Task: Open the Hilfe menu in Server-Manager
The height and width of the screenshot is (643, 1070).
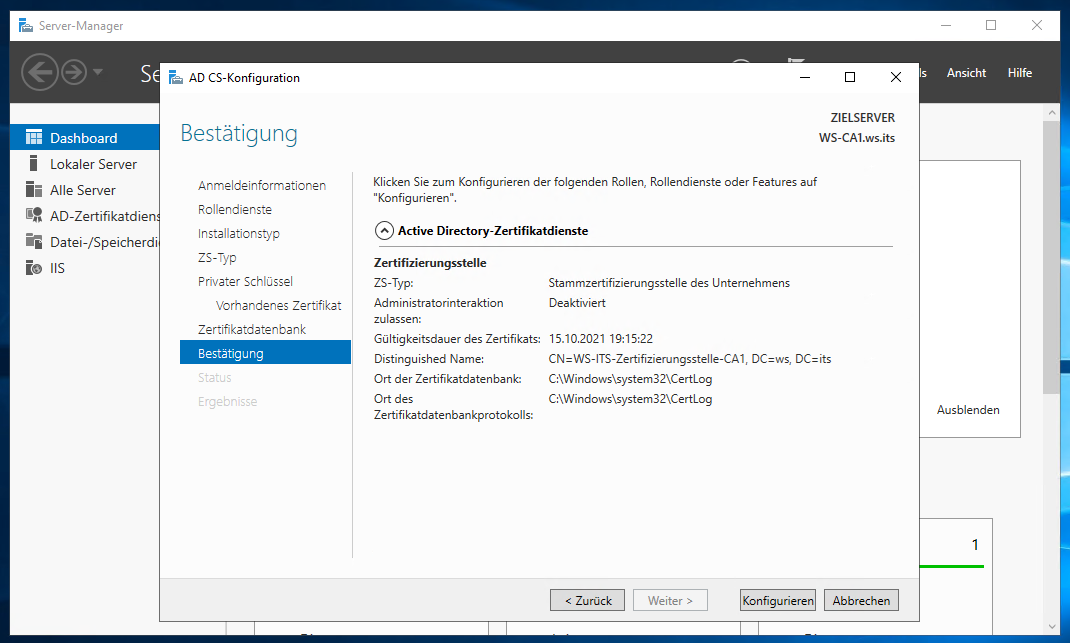Action: coord(1020,73)
